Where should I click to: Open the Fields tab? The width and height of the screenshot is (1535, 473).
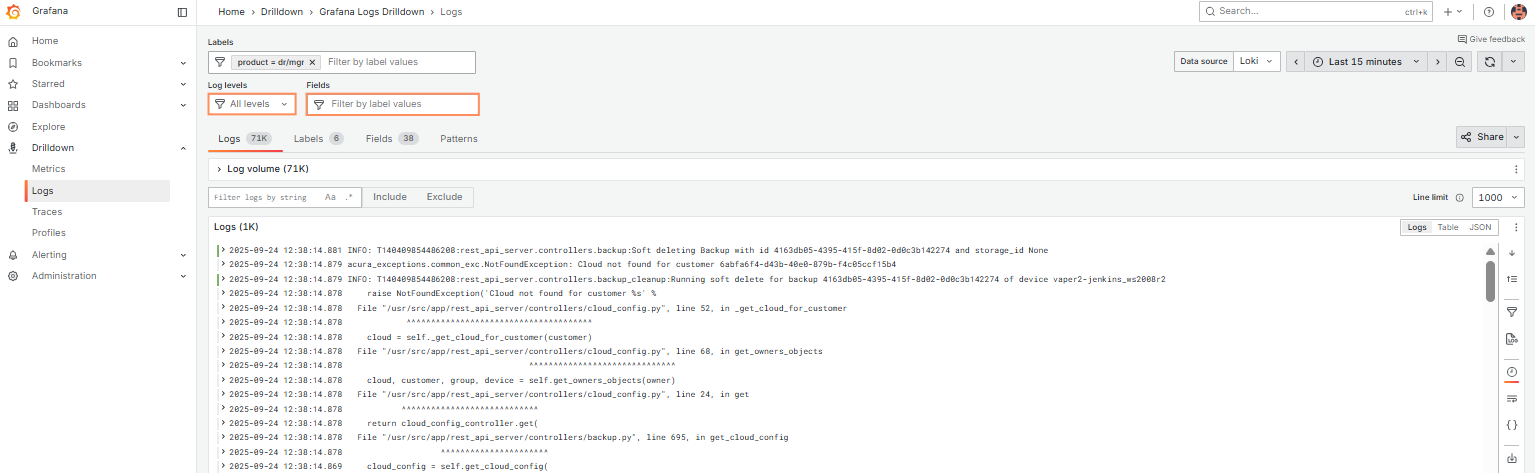pos(378,139)
